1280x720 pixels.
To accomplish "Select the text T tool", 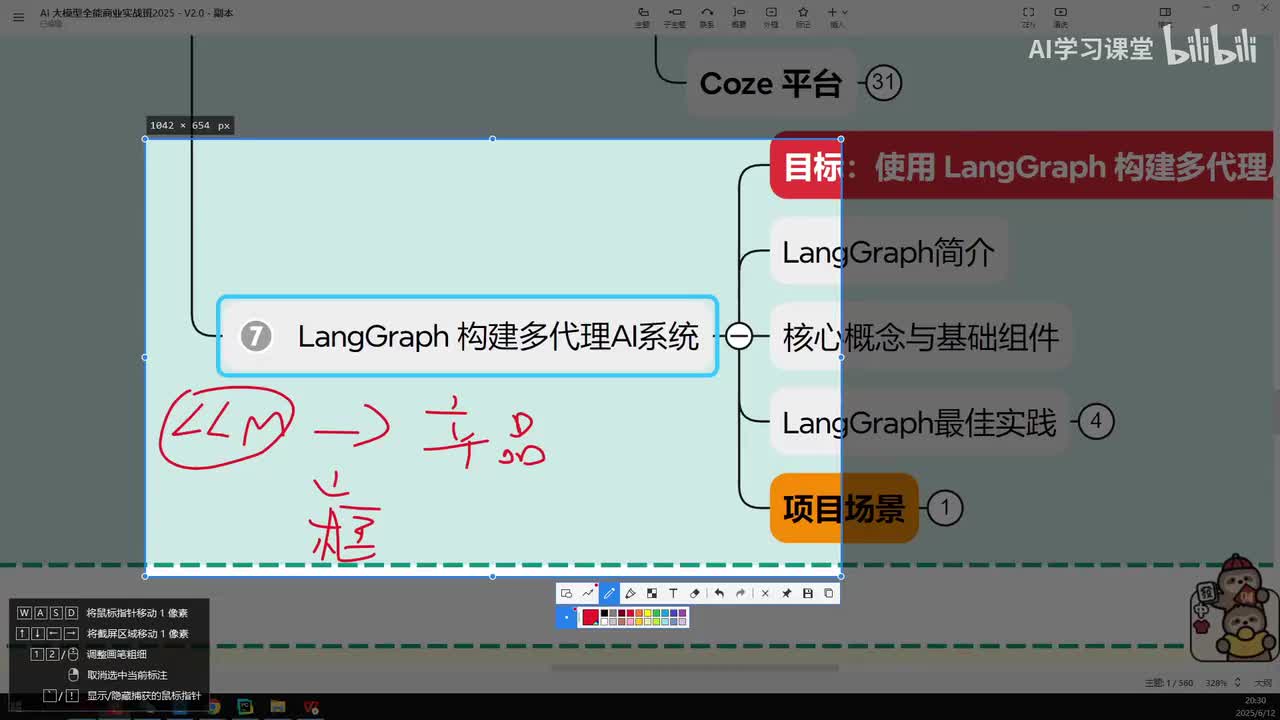I will point(673,593).
